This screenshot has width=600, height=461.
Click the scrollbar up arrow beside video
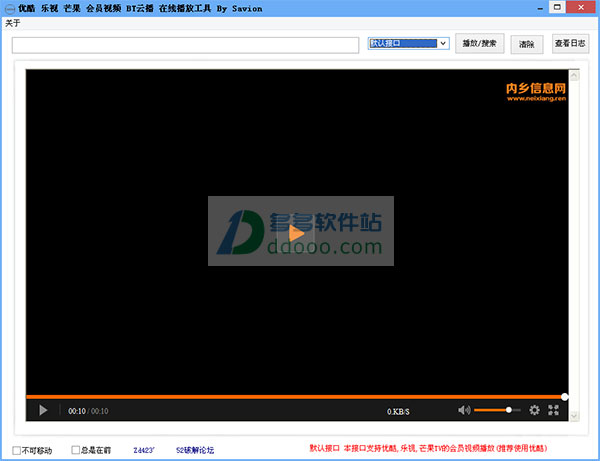574,76
